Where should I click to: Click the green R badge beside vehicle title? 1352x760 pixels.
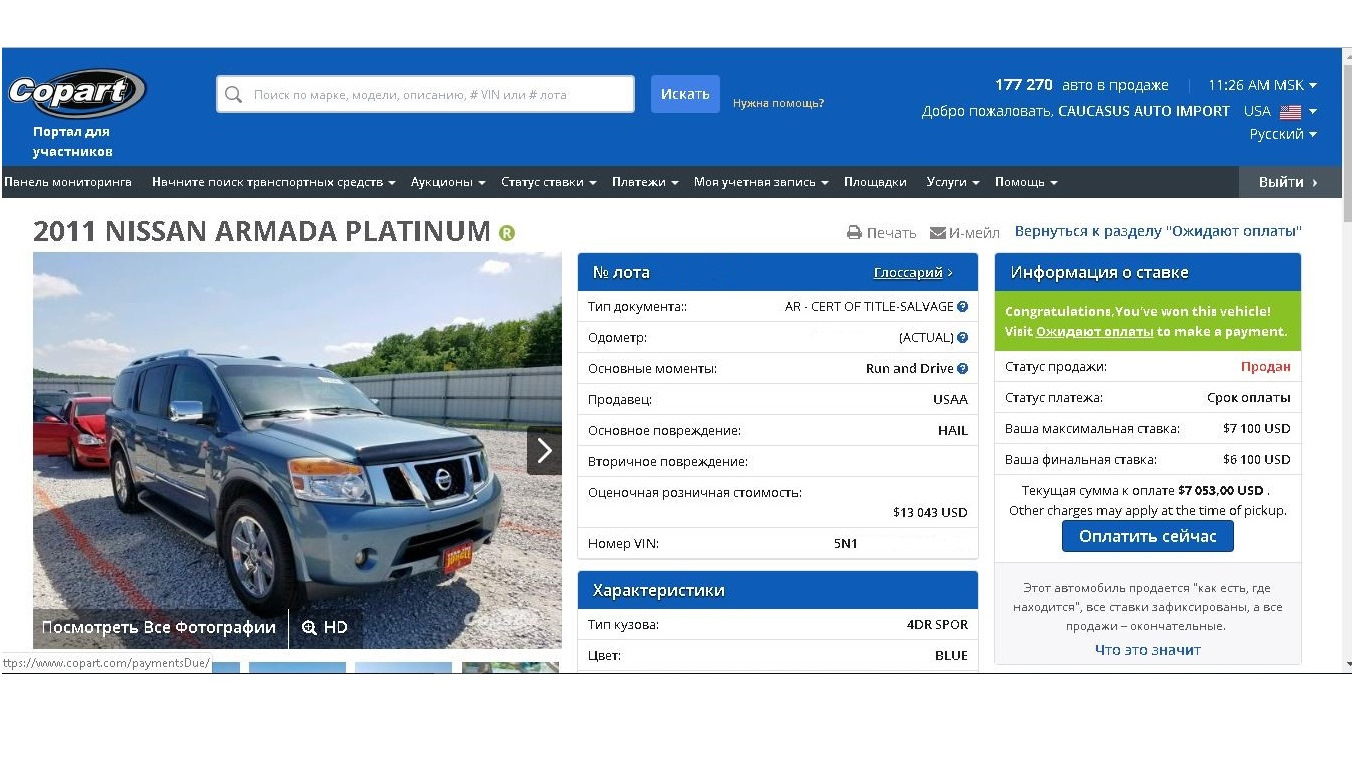507,233
